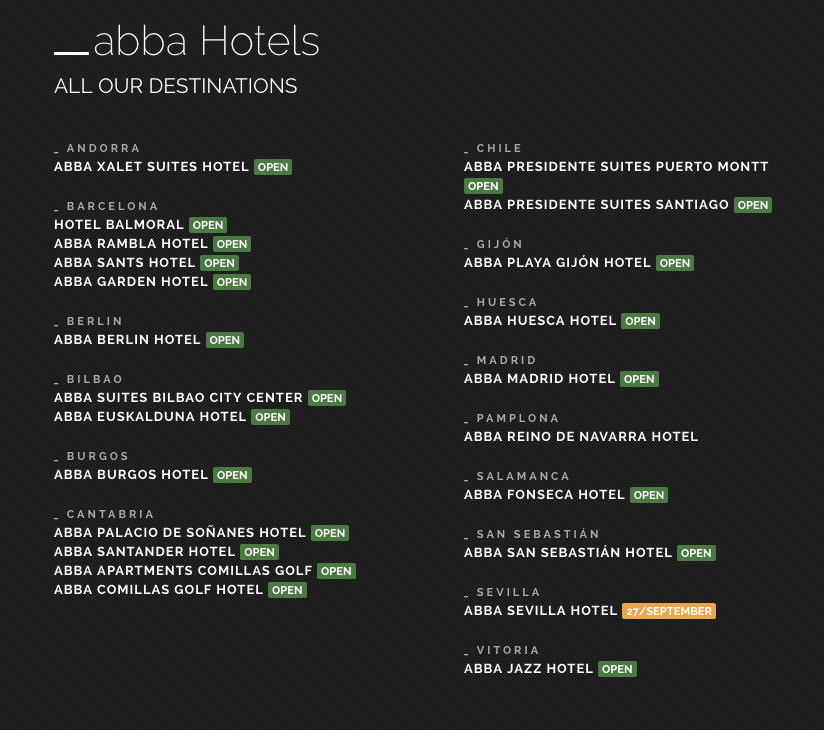Open Abba Reino de Navarra Hotel
This screenshot has width=824, height=730.
tap(581, 437)
